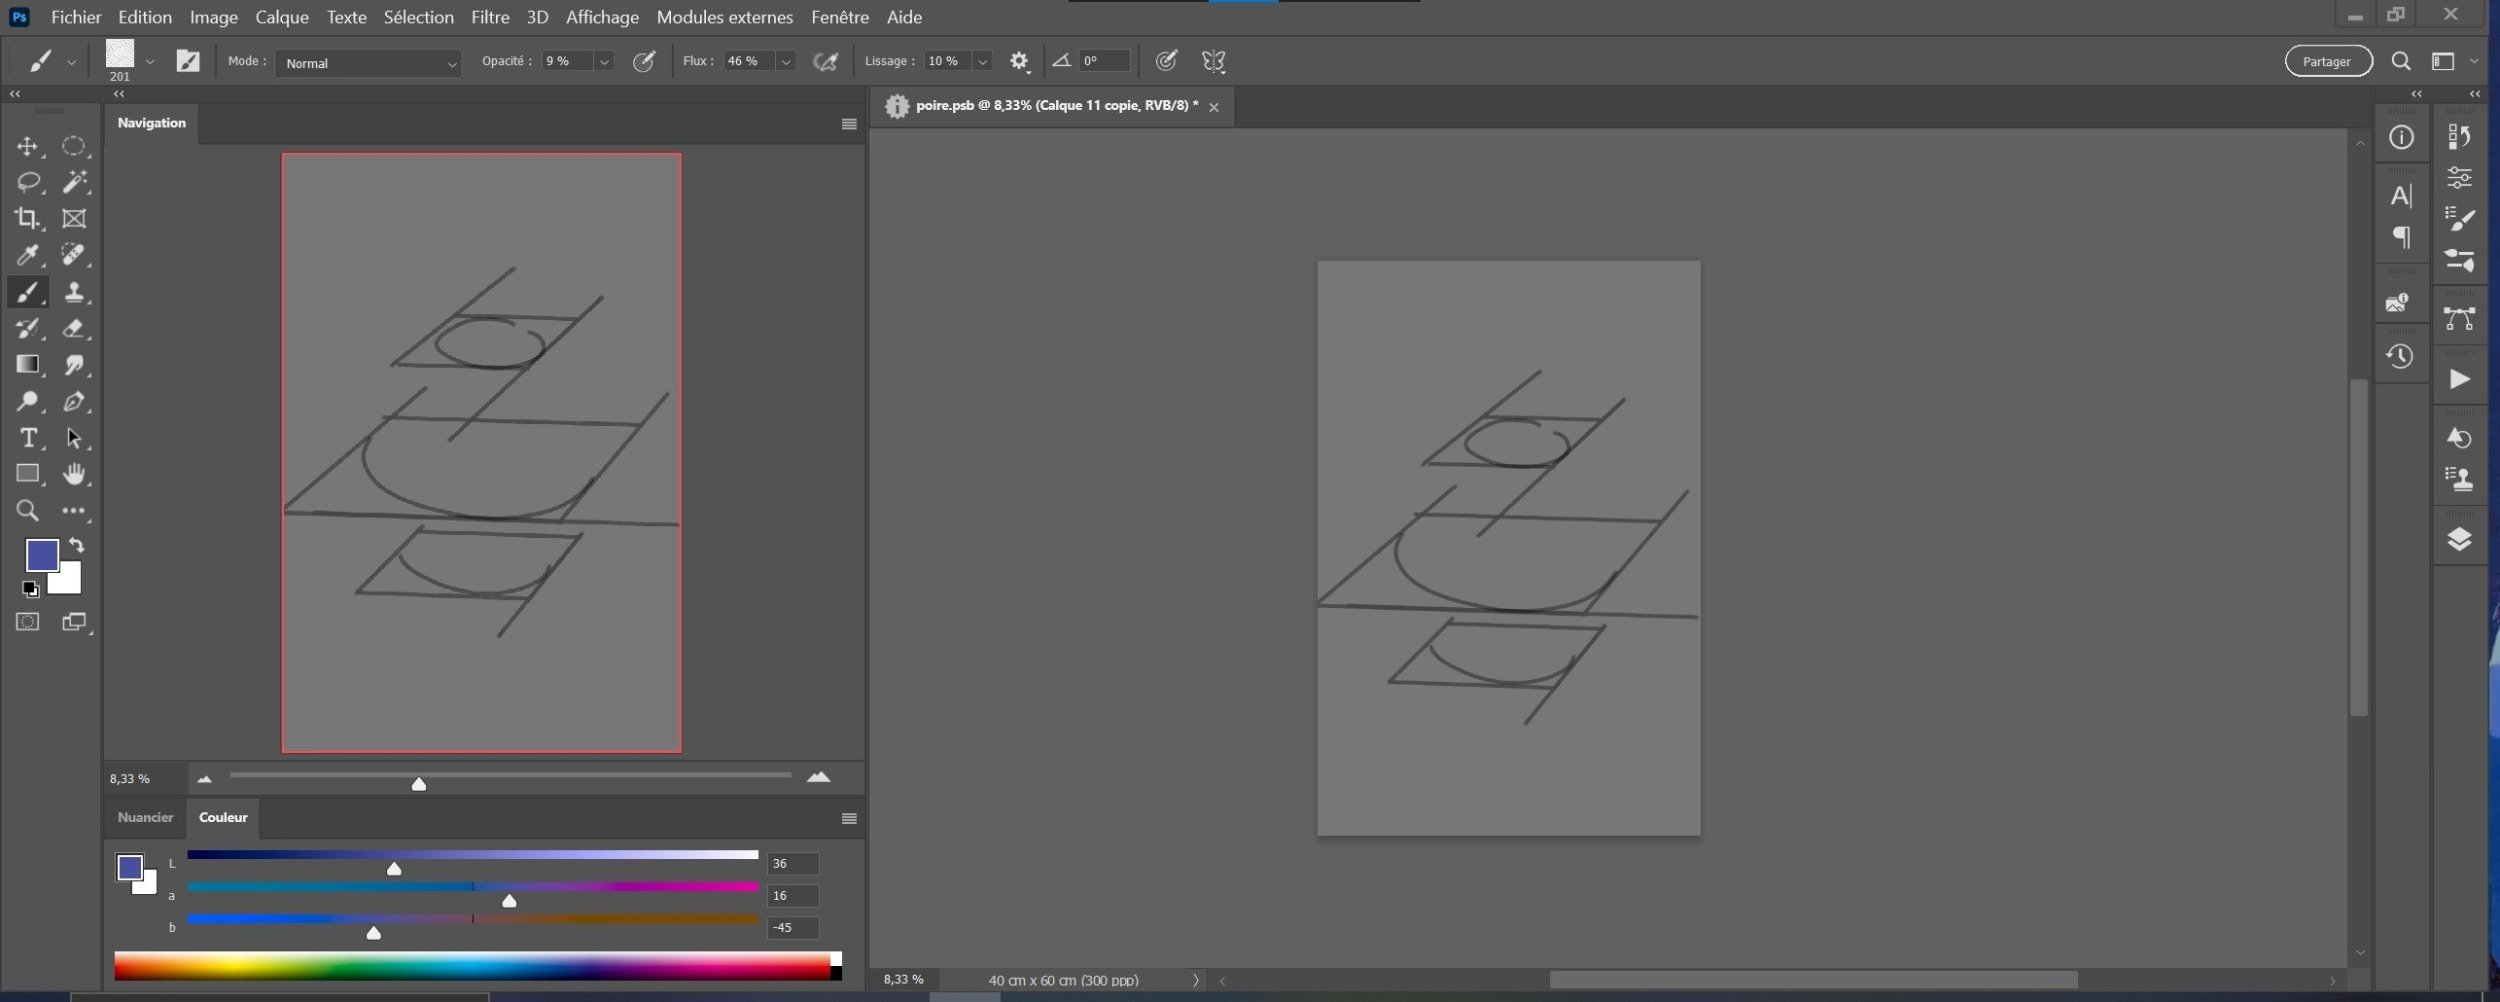Activate the Horizontal Type tool
This screenshot has height=1002, width=2500.
tap(27, 438)
